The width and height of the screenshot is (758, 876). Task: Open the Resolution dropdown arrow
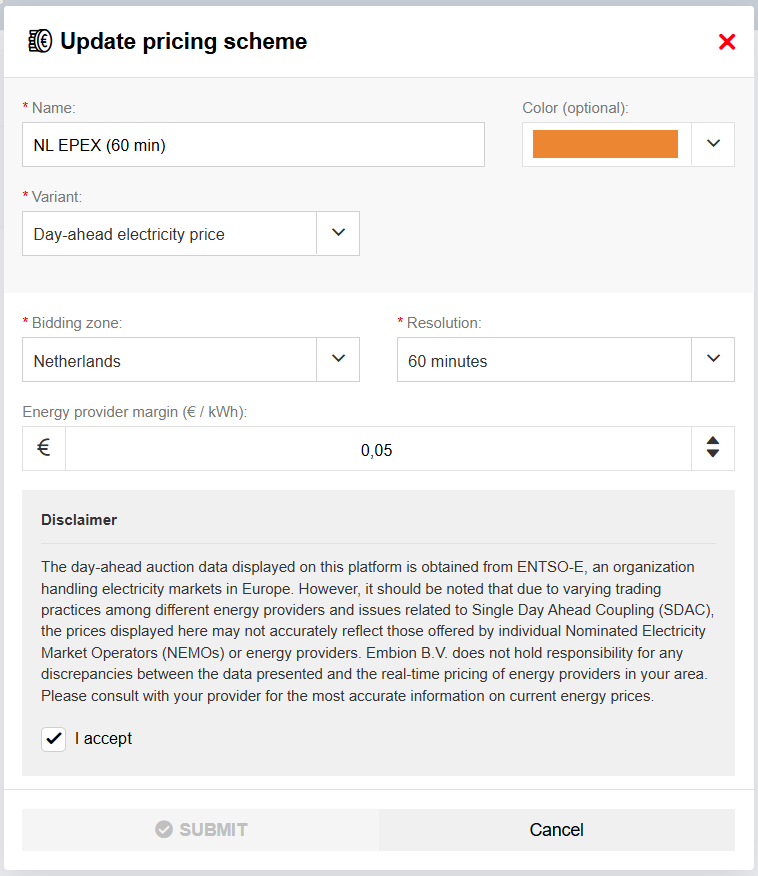713,359
